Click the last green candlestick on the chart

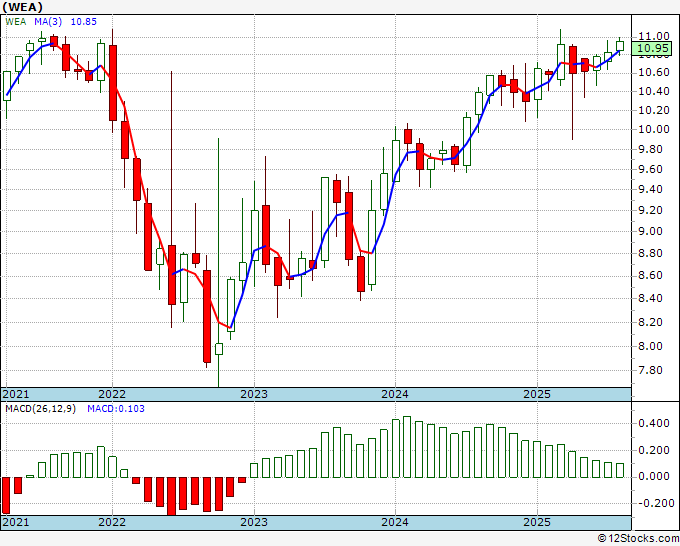(x=620, y=46)
